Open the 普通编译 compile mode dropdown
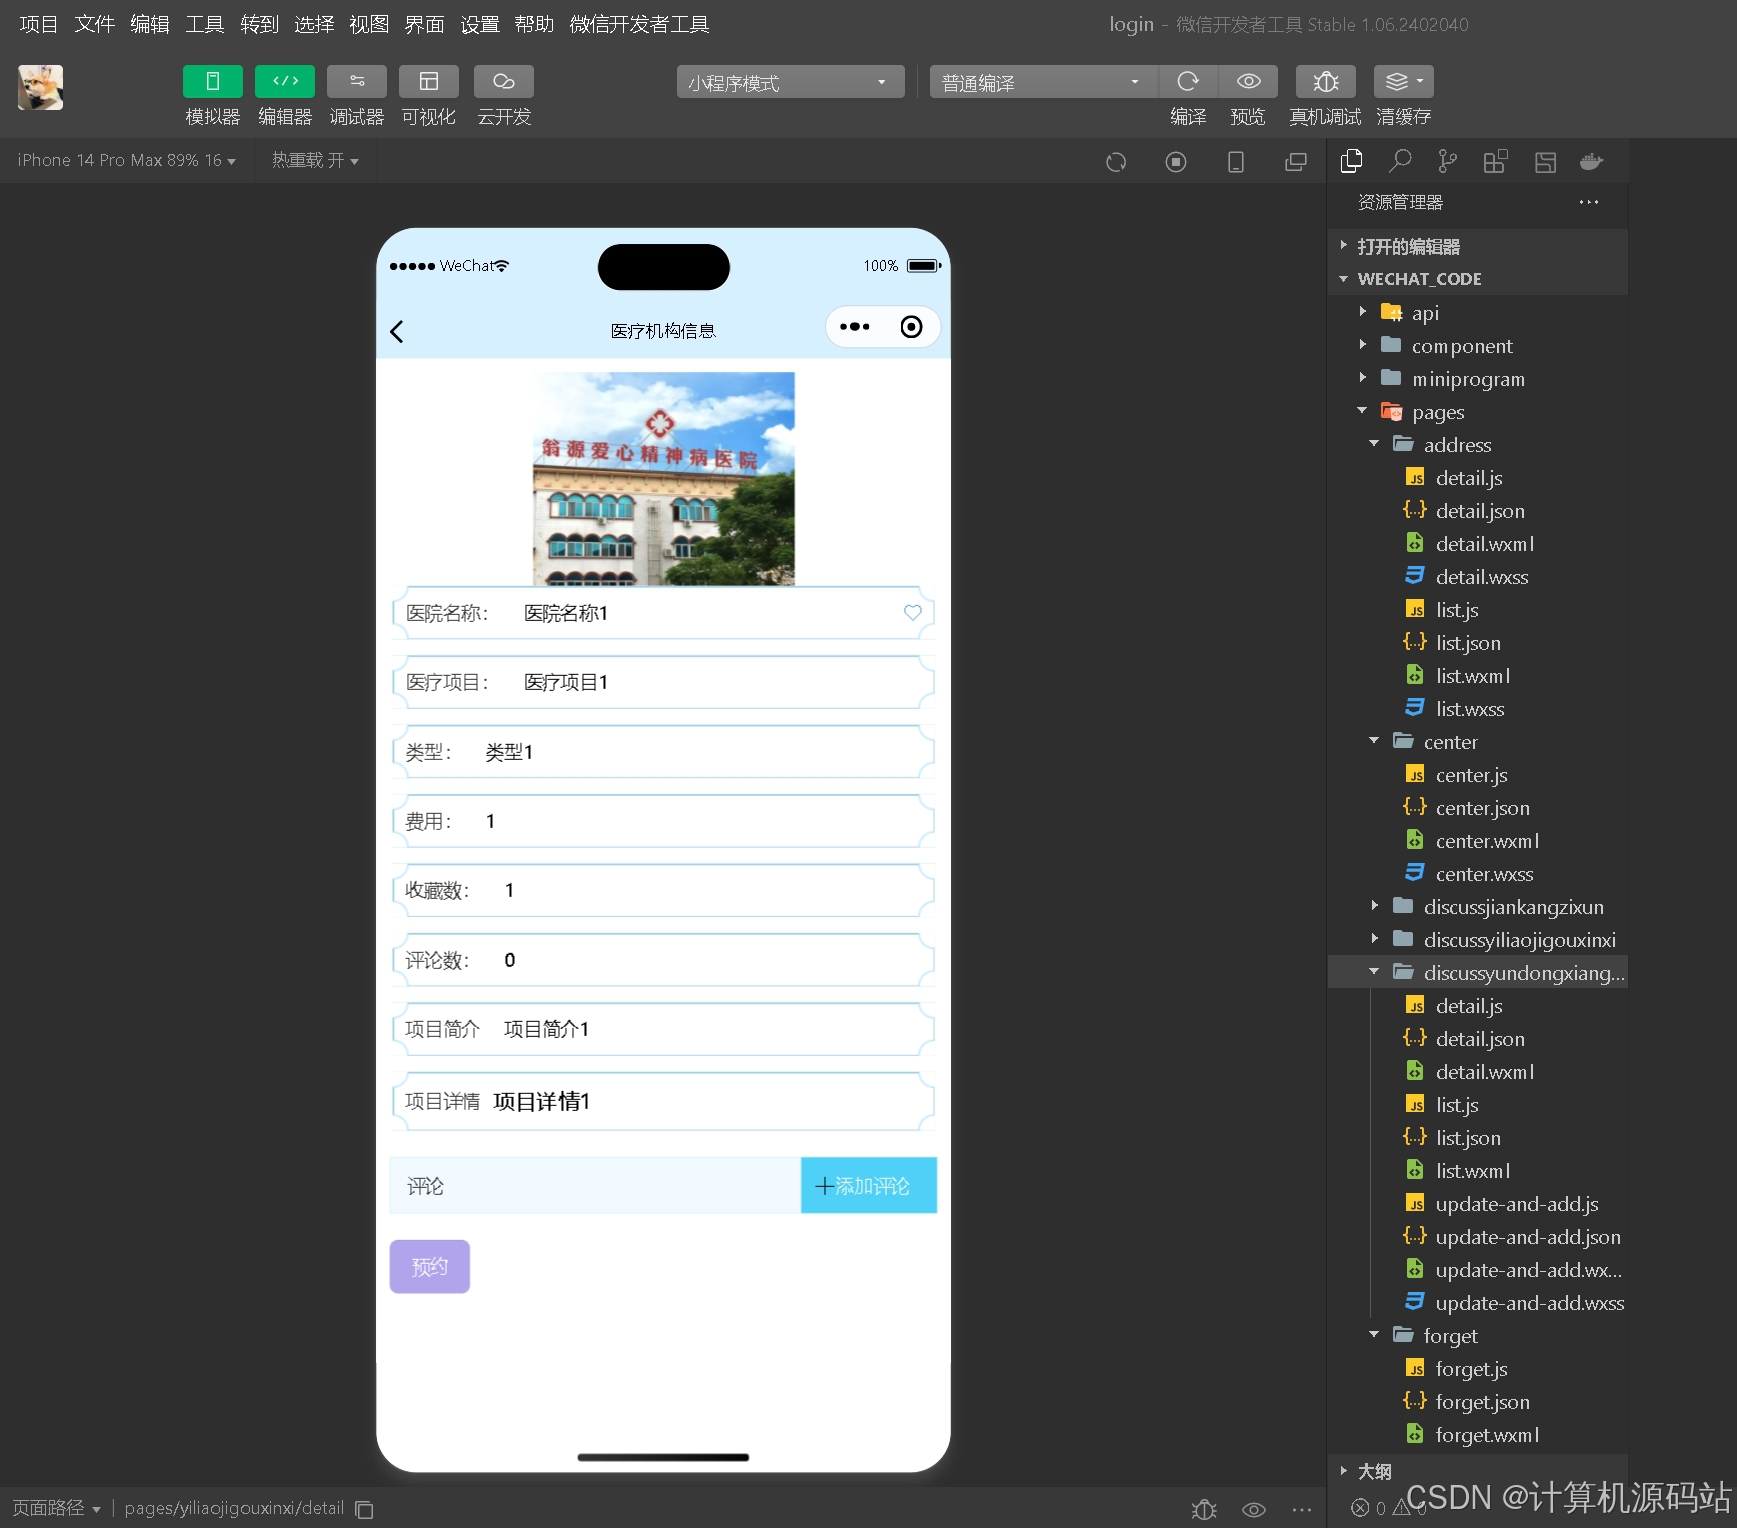The image size is (1737, 1528). [1043, 82]
